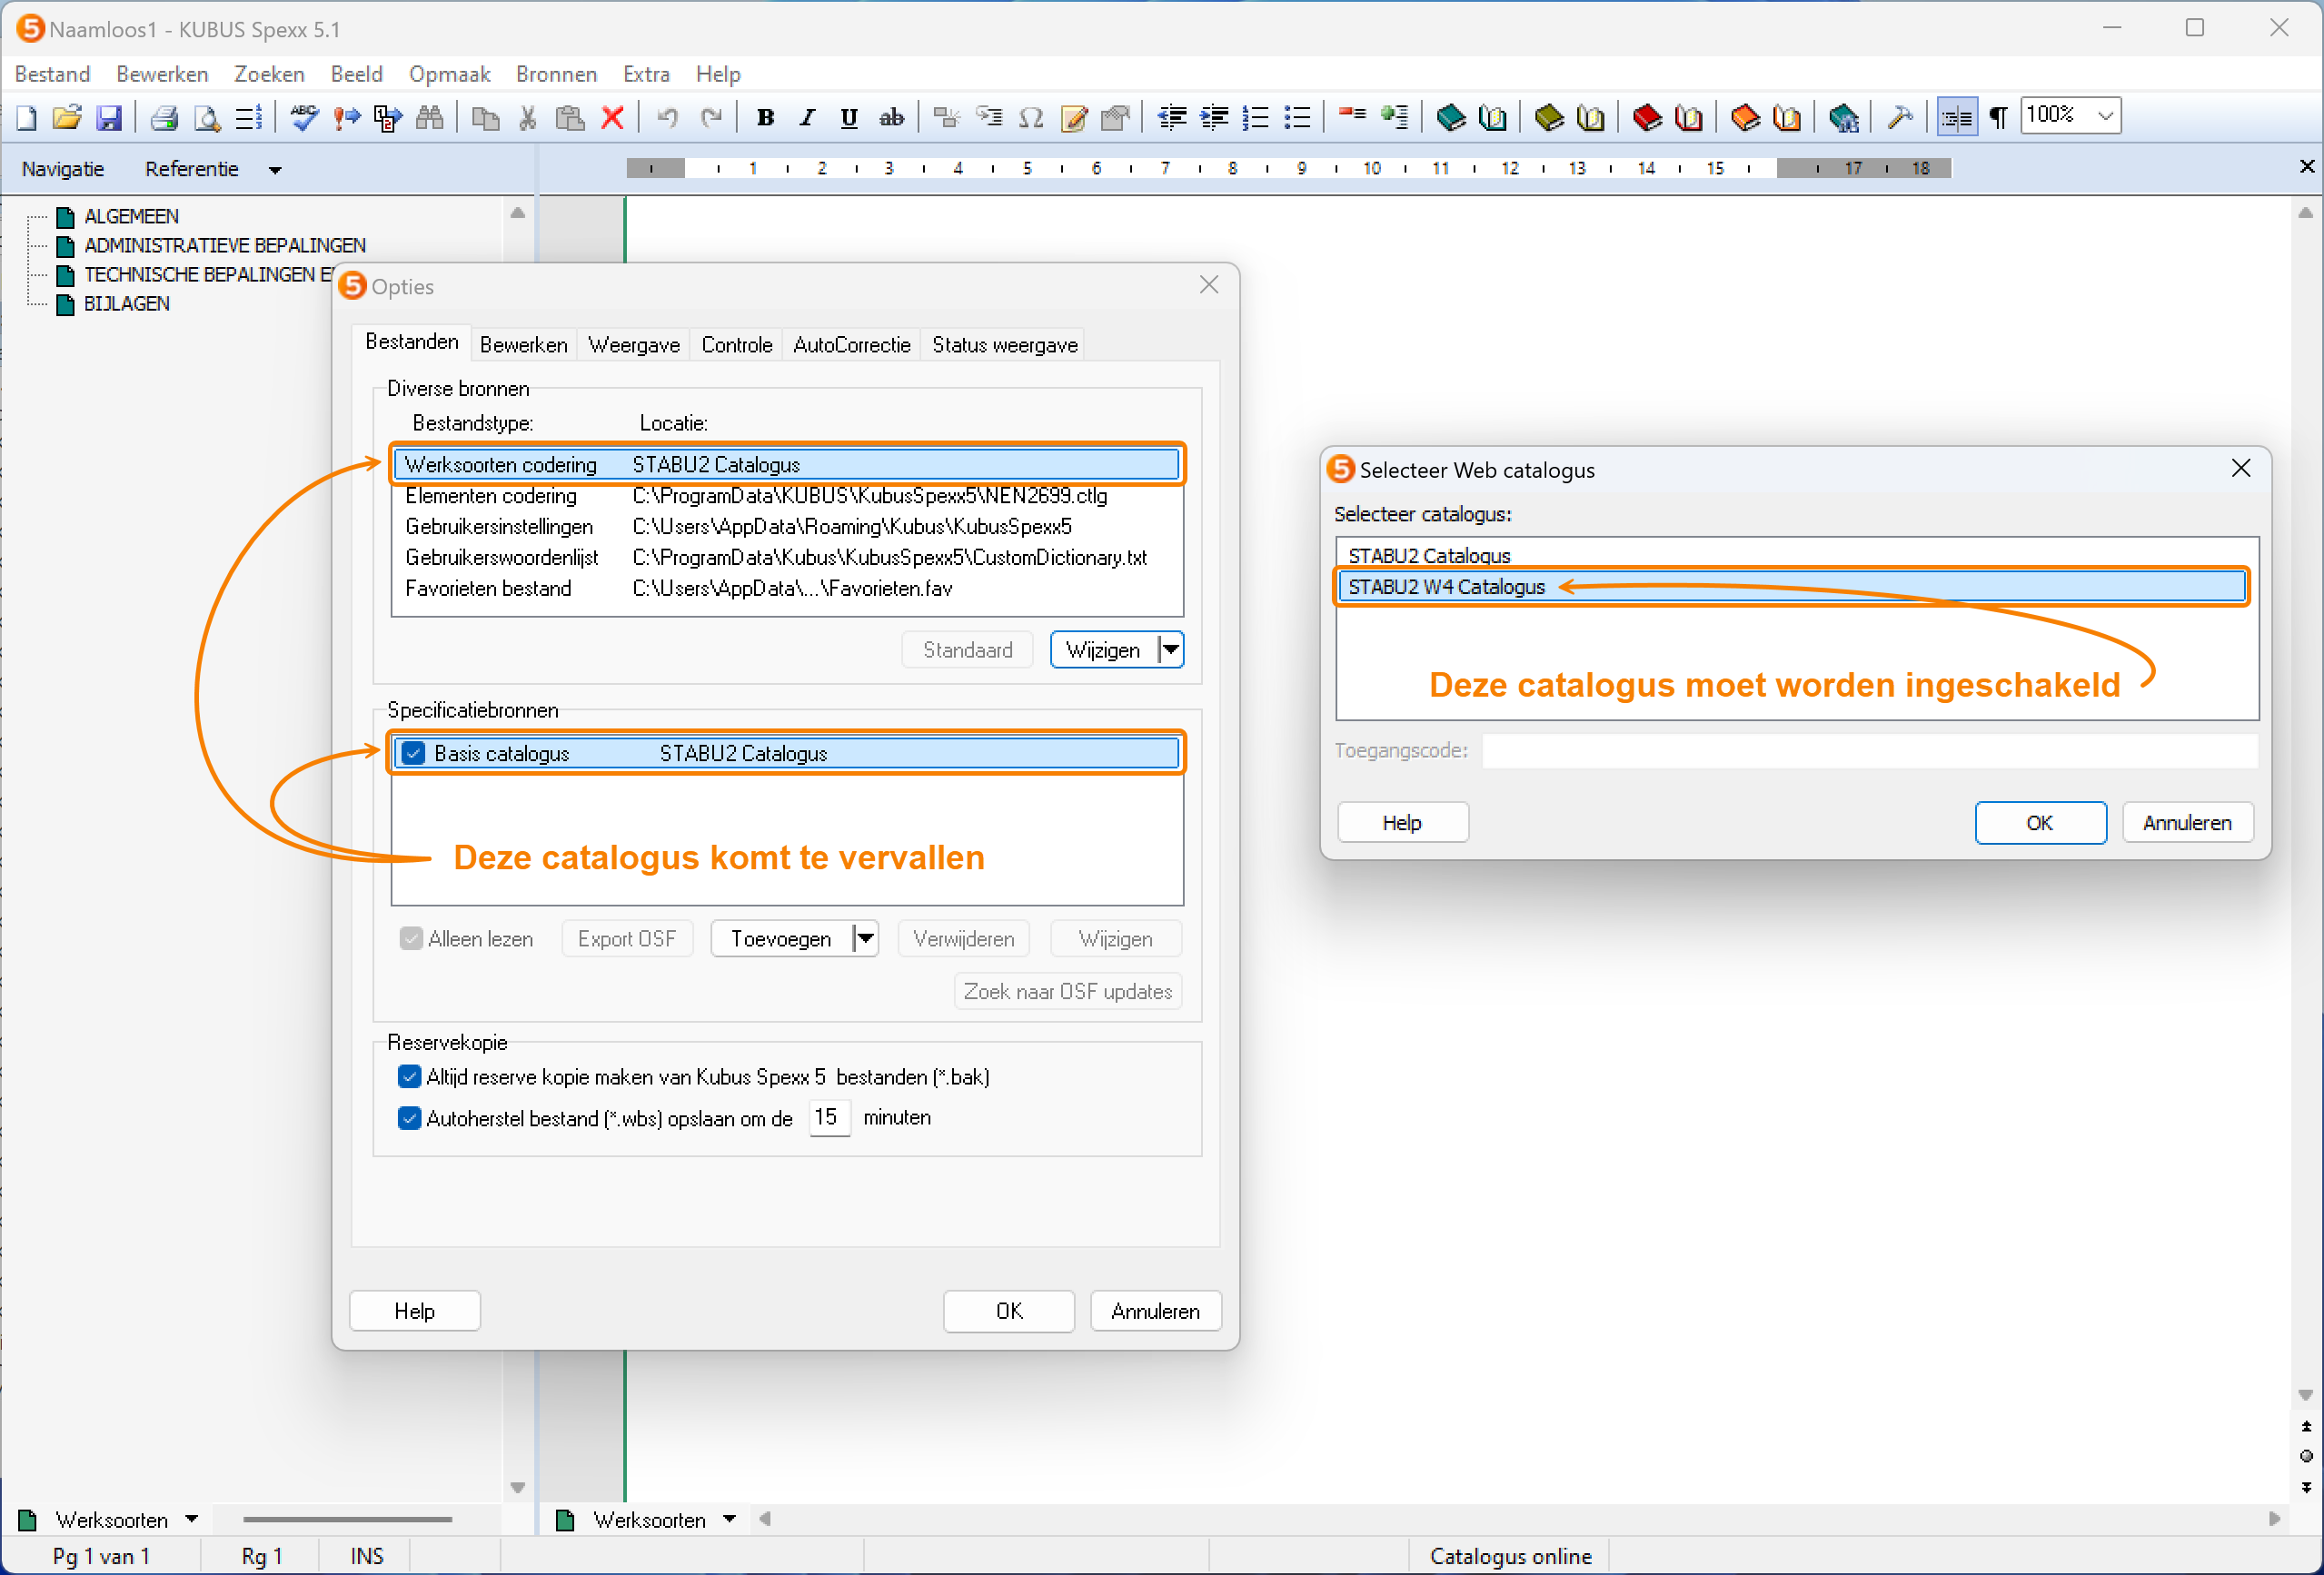This screenshot has width=2324, height=1575.
Task: Toggle Underline formatting icon
Action: 849,118
